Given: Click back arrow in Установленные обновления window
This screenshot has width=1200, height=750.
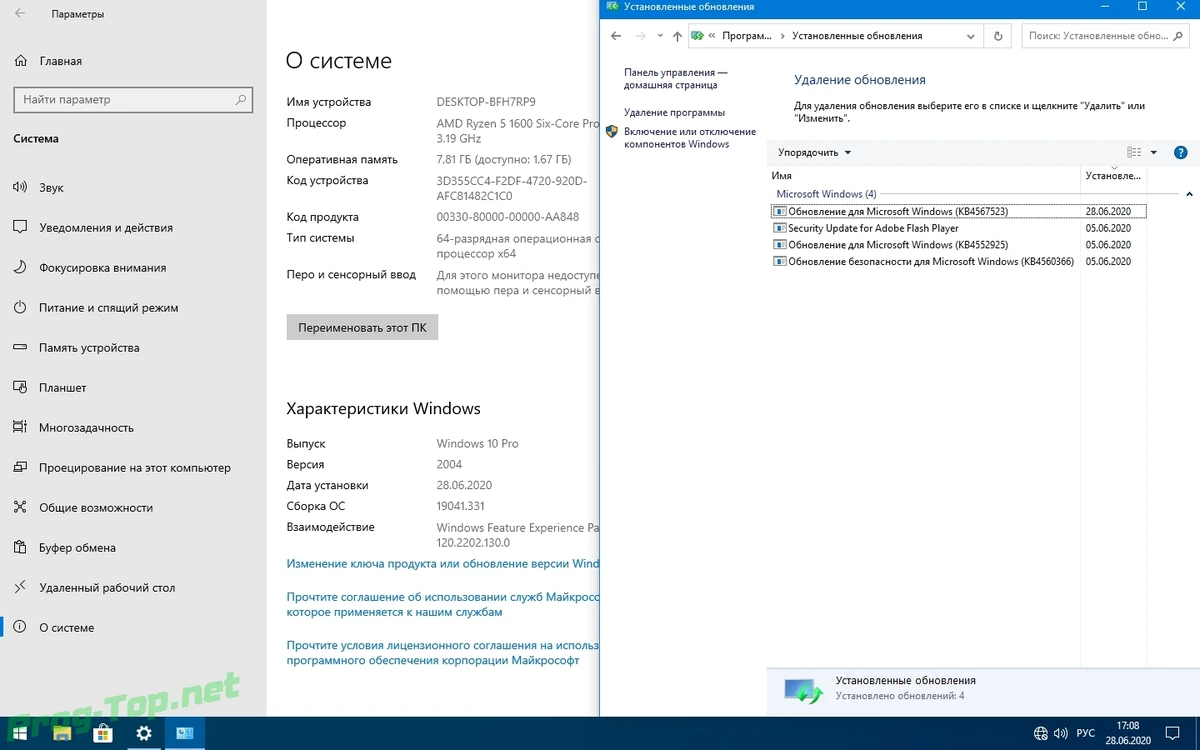Looking at the screenshot, I should click(x=617, y=36).
